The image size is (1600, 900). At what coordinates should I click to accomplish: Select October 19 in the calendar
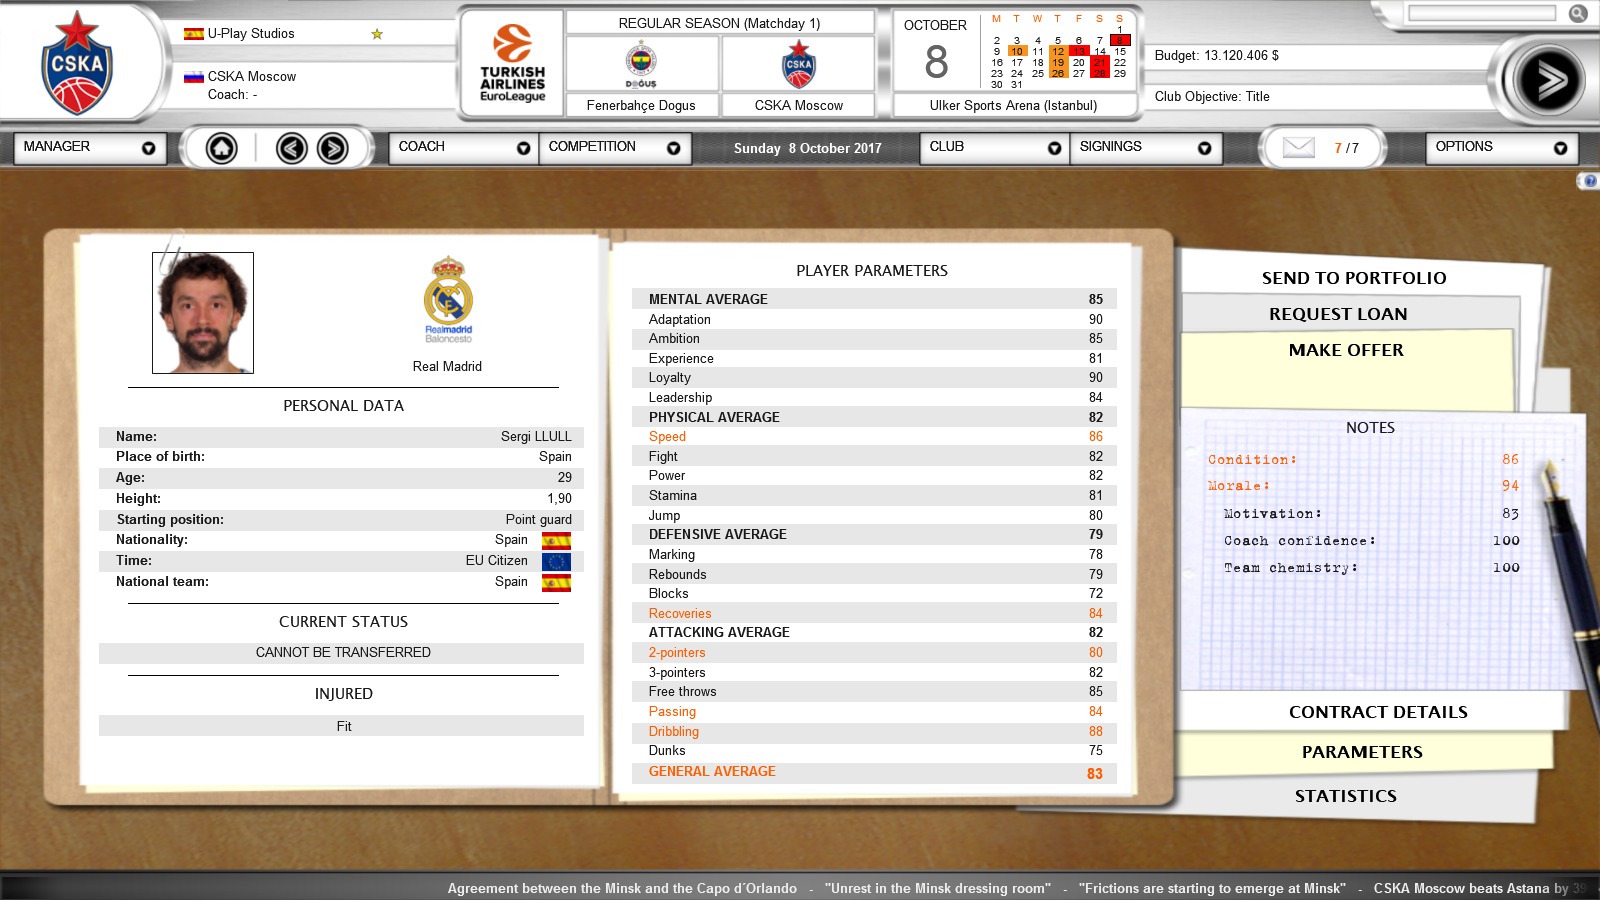[1058, 63]
